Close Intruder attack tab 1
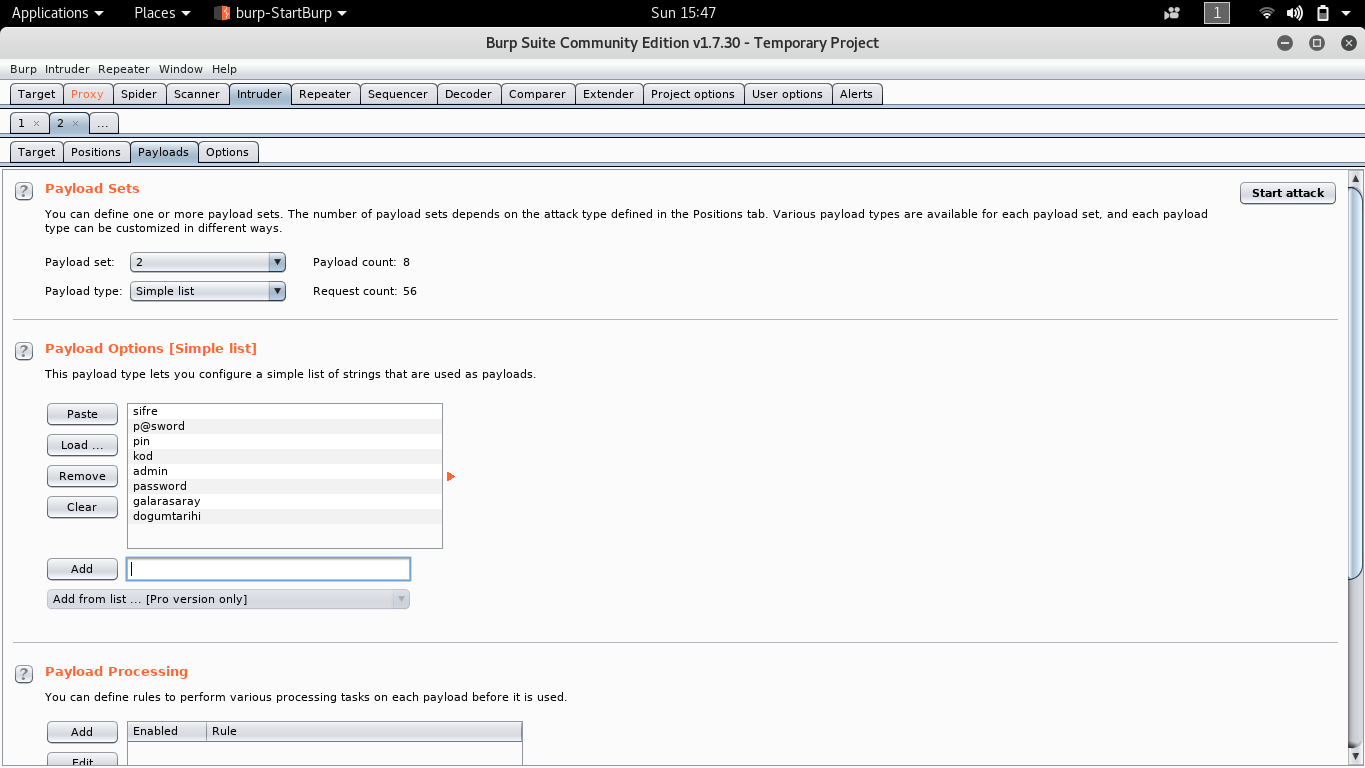The width and height of the screenshot is (1365, 768). (x=36, y=123)
